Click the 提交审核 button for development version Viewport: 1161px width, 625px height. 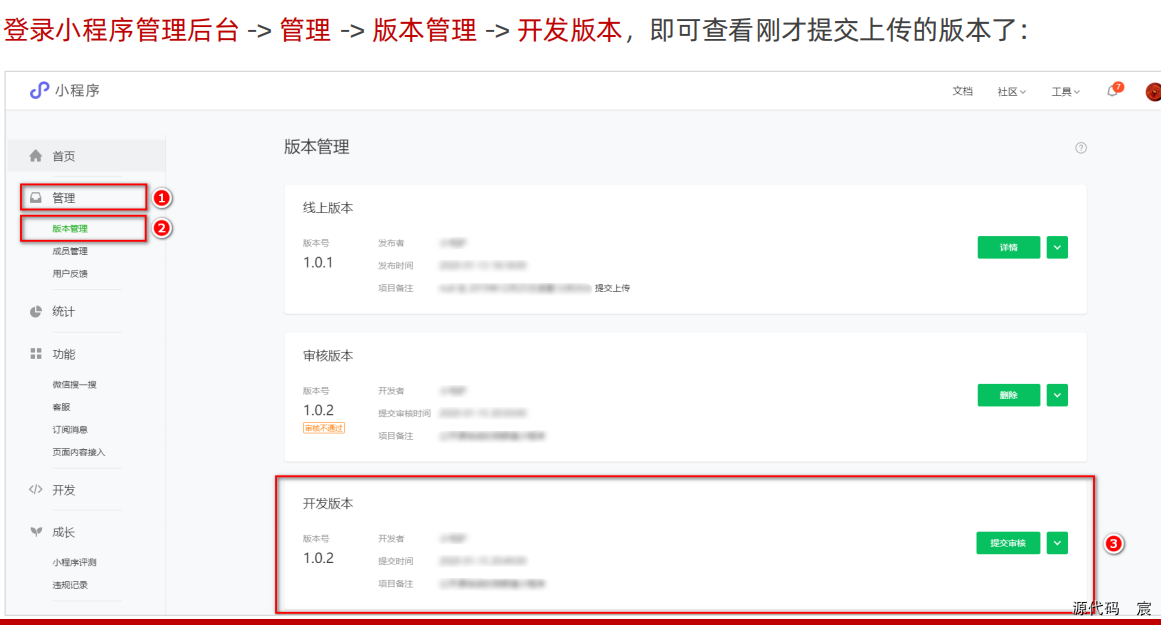(x=1008, y=543)
